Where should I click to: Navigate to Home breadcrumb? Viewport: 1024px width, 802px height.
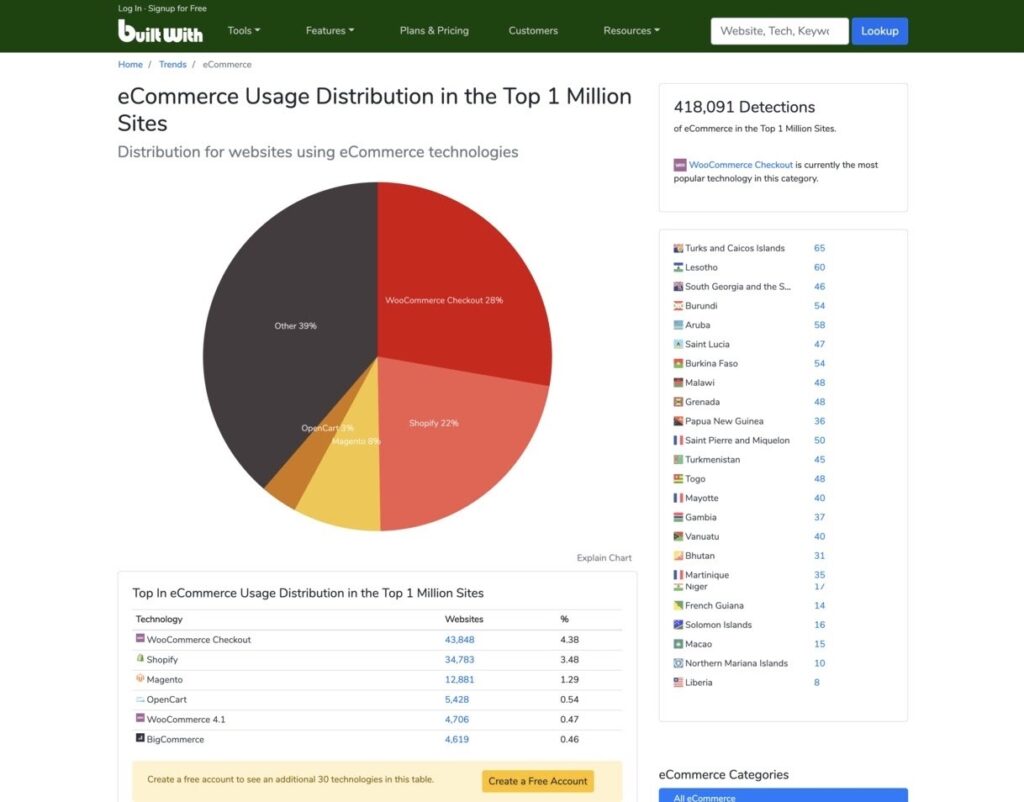coord(130,65)
